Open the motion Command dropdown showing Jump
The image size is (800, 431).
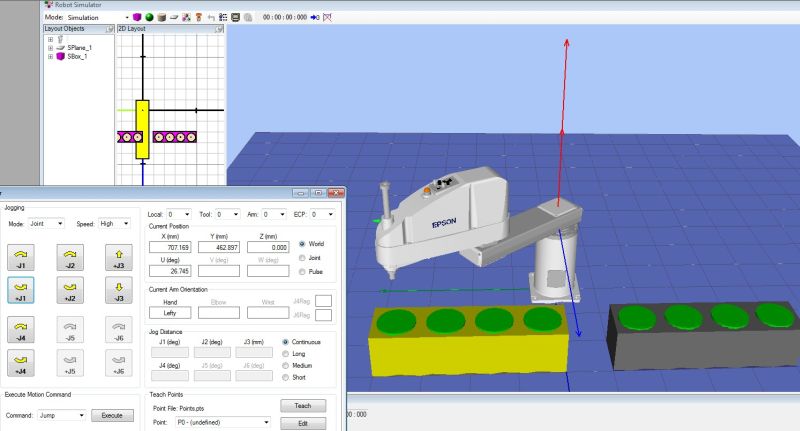click(60, 415)
